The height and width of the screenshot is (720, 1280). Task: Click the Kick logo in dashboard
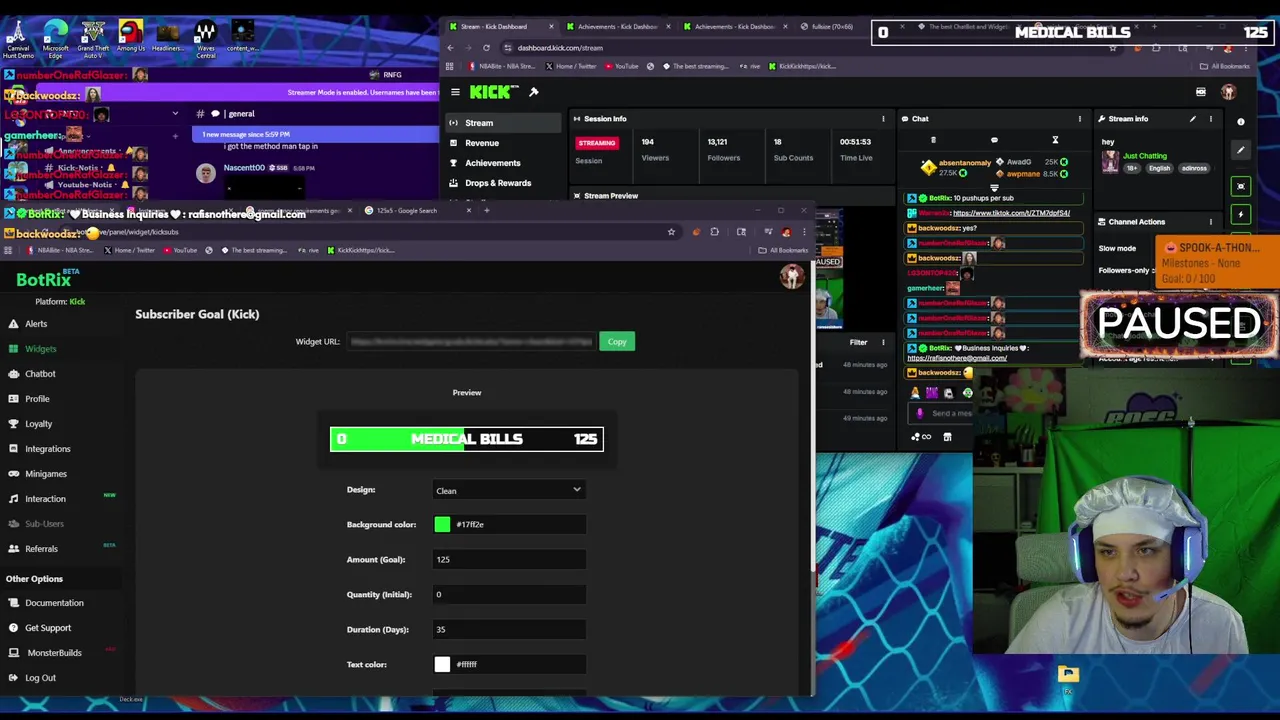[x=495, y=92]
